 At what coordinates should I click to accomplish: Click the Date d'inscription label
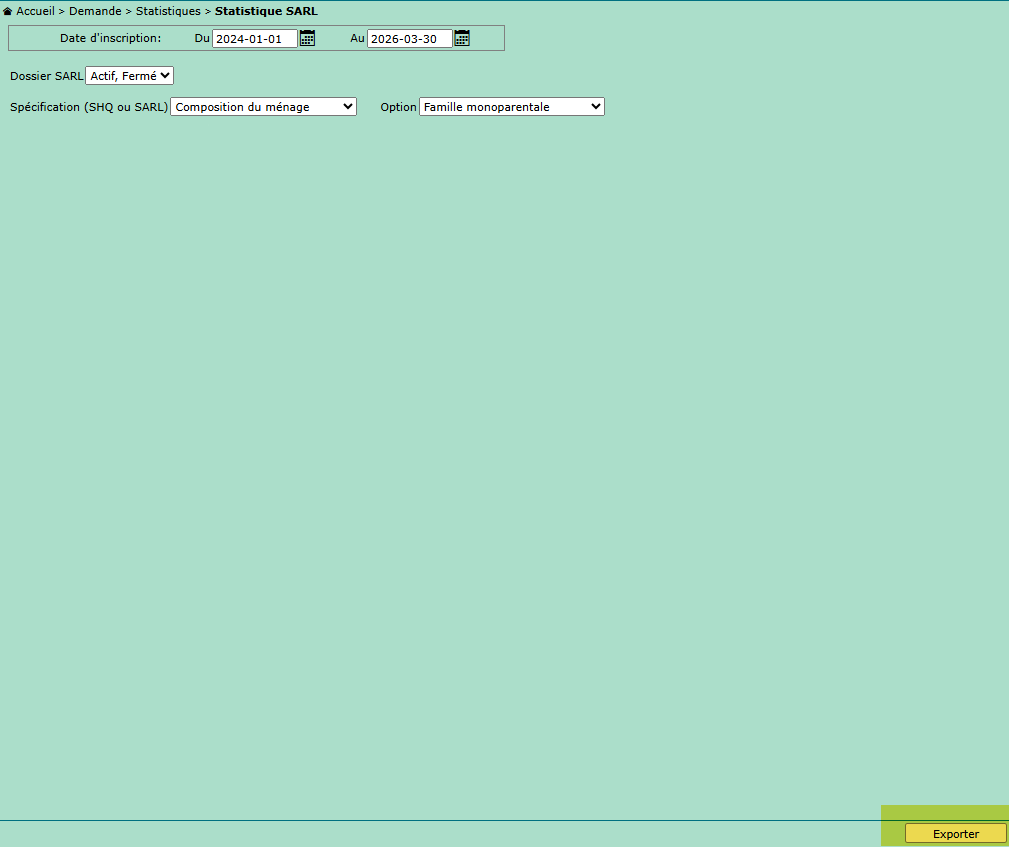(x=110, y=38)
